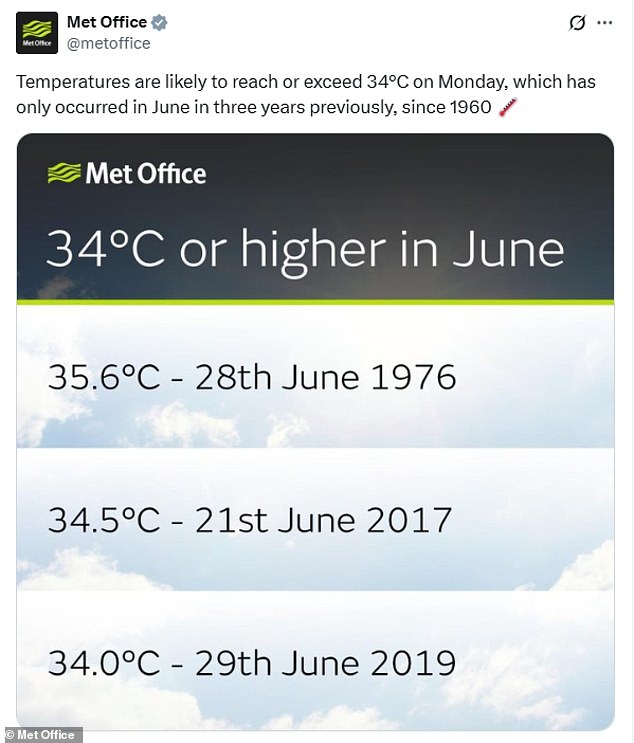The width and height of the screenshot is (634, 743).
Task: Click the dark header banner of the graphic
Action: click(315, 217)
